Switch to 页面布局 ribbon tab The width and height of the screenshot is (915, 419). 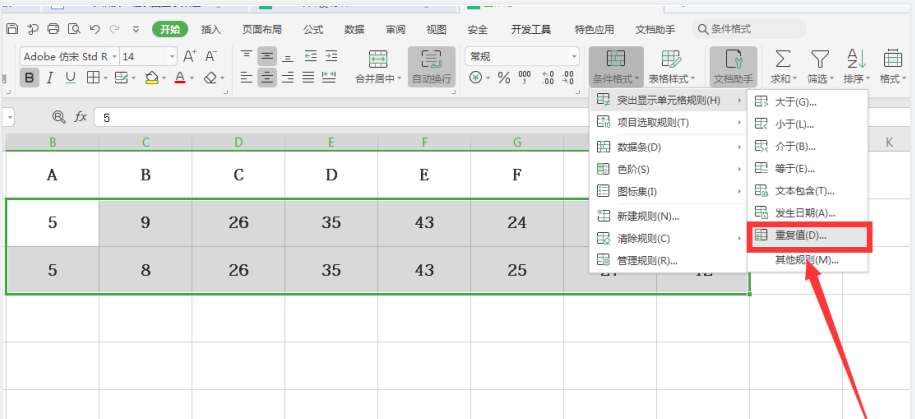click(262, 30)
